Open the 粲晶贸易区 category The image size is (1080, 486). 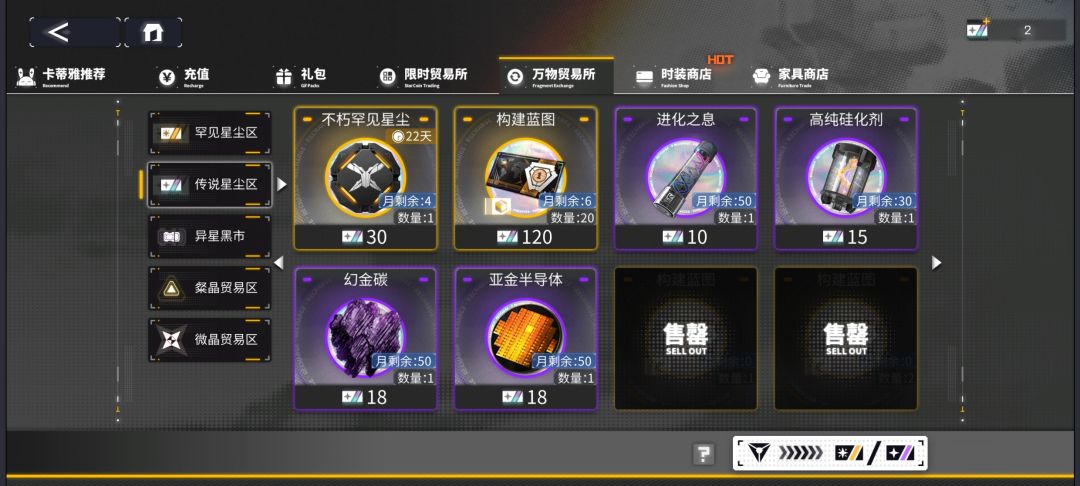pos(209,288)
